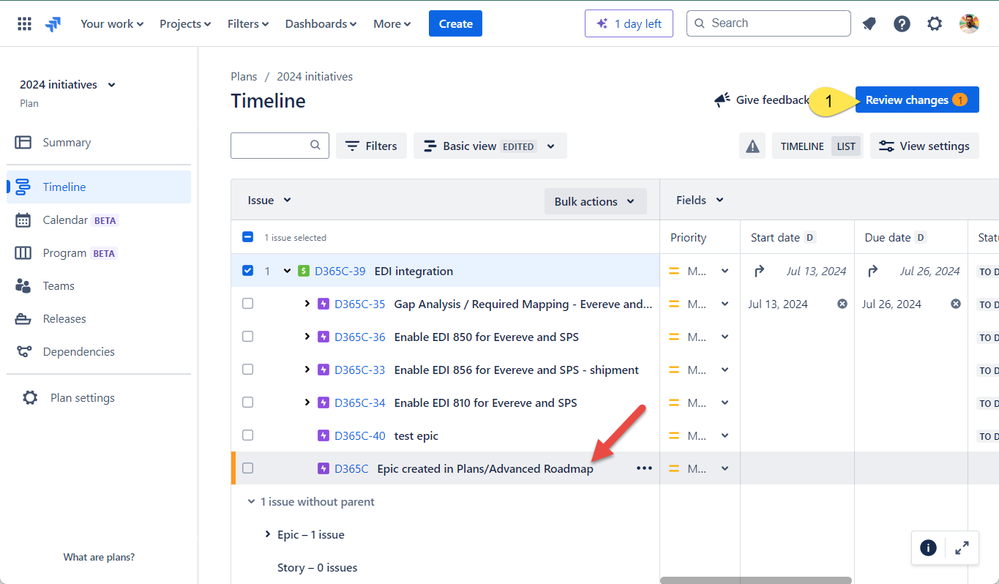Open the Bulk actions dropdown
This screenshot has height=584, width=999.
pos(595,201)
